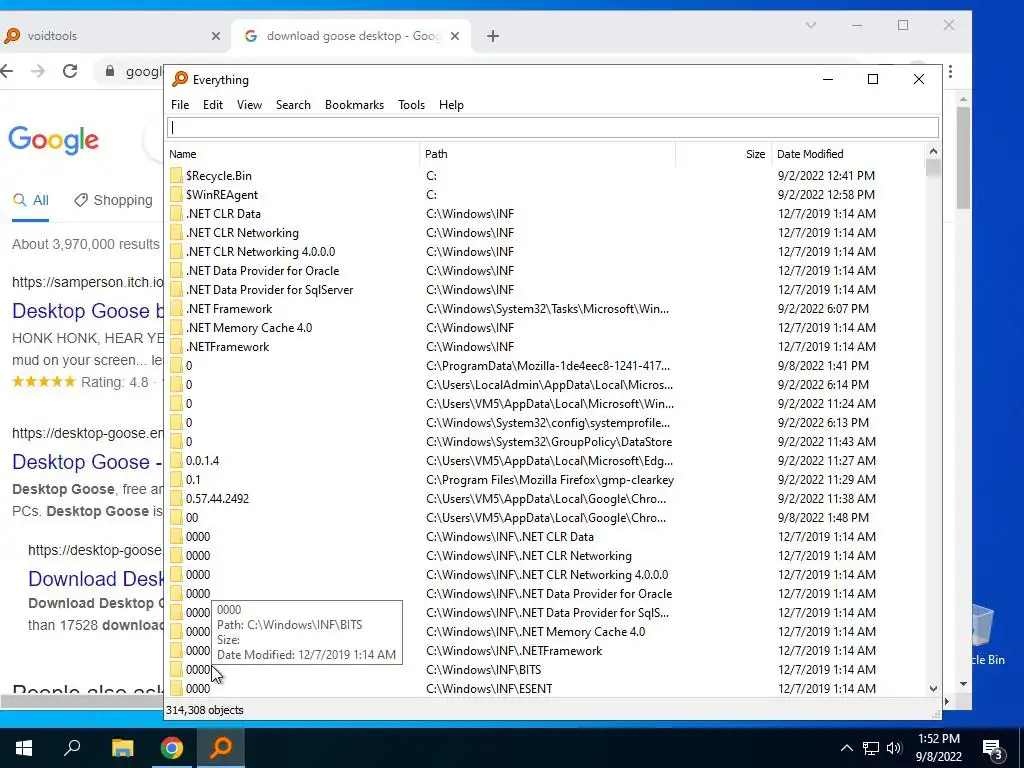
Task: Open the Download Desk… Google result link
Action: tap(96, 579)
